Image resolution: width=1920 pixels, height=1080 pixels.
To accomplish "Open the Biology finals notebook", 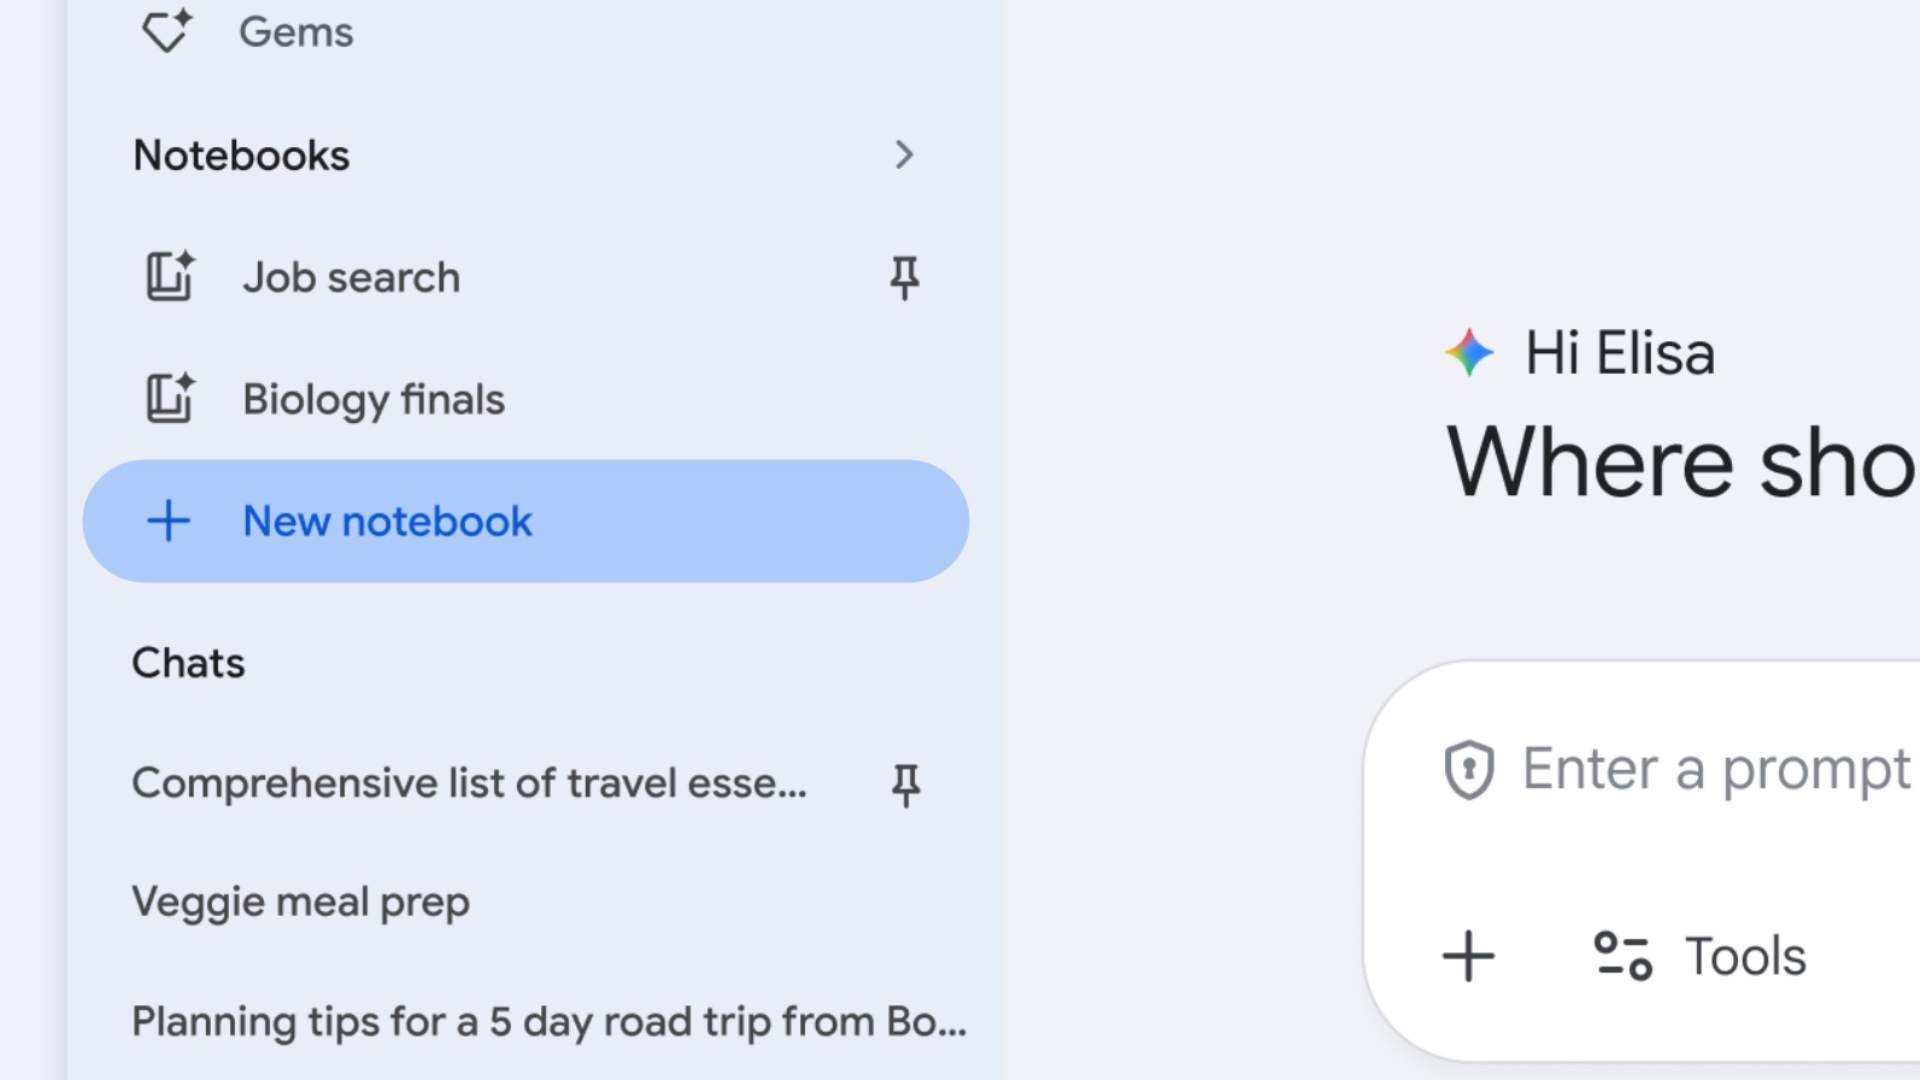I will pyautogui.click(x=373, y=400).
